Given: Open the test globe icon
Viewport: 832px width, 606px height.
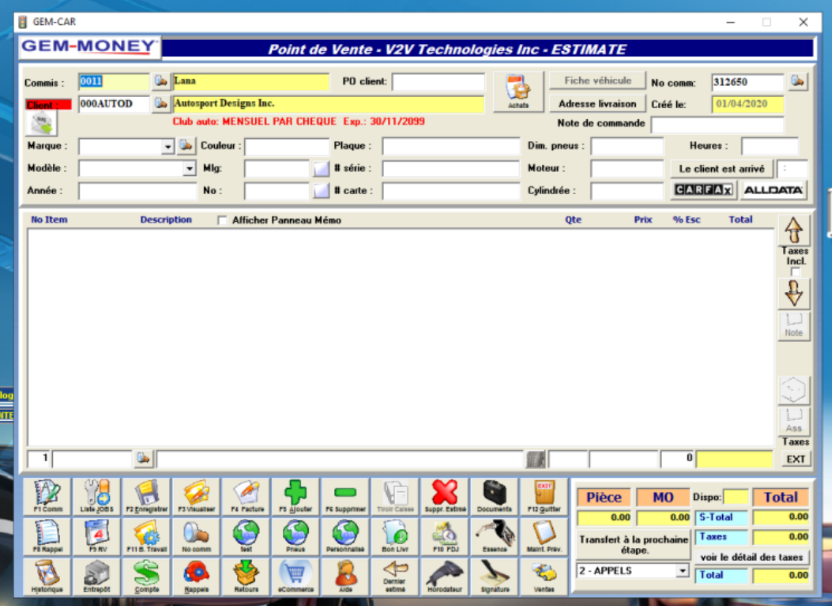Looking at the screenshot, I should pyautogui.click(x=246, y=536).
